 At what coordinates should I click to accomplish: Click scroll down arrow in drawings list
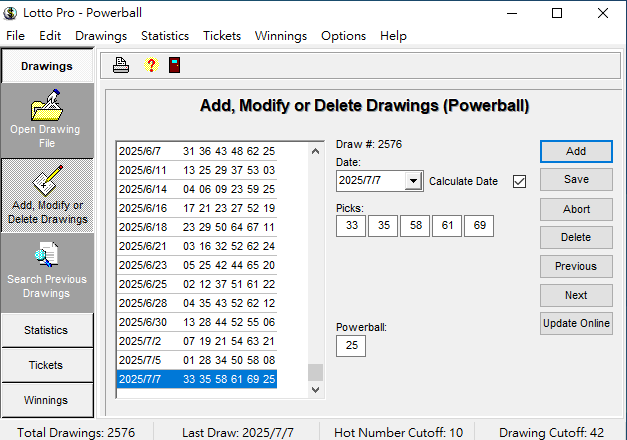[315, 390]
